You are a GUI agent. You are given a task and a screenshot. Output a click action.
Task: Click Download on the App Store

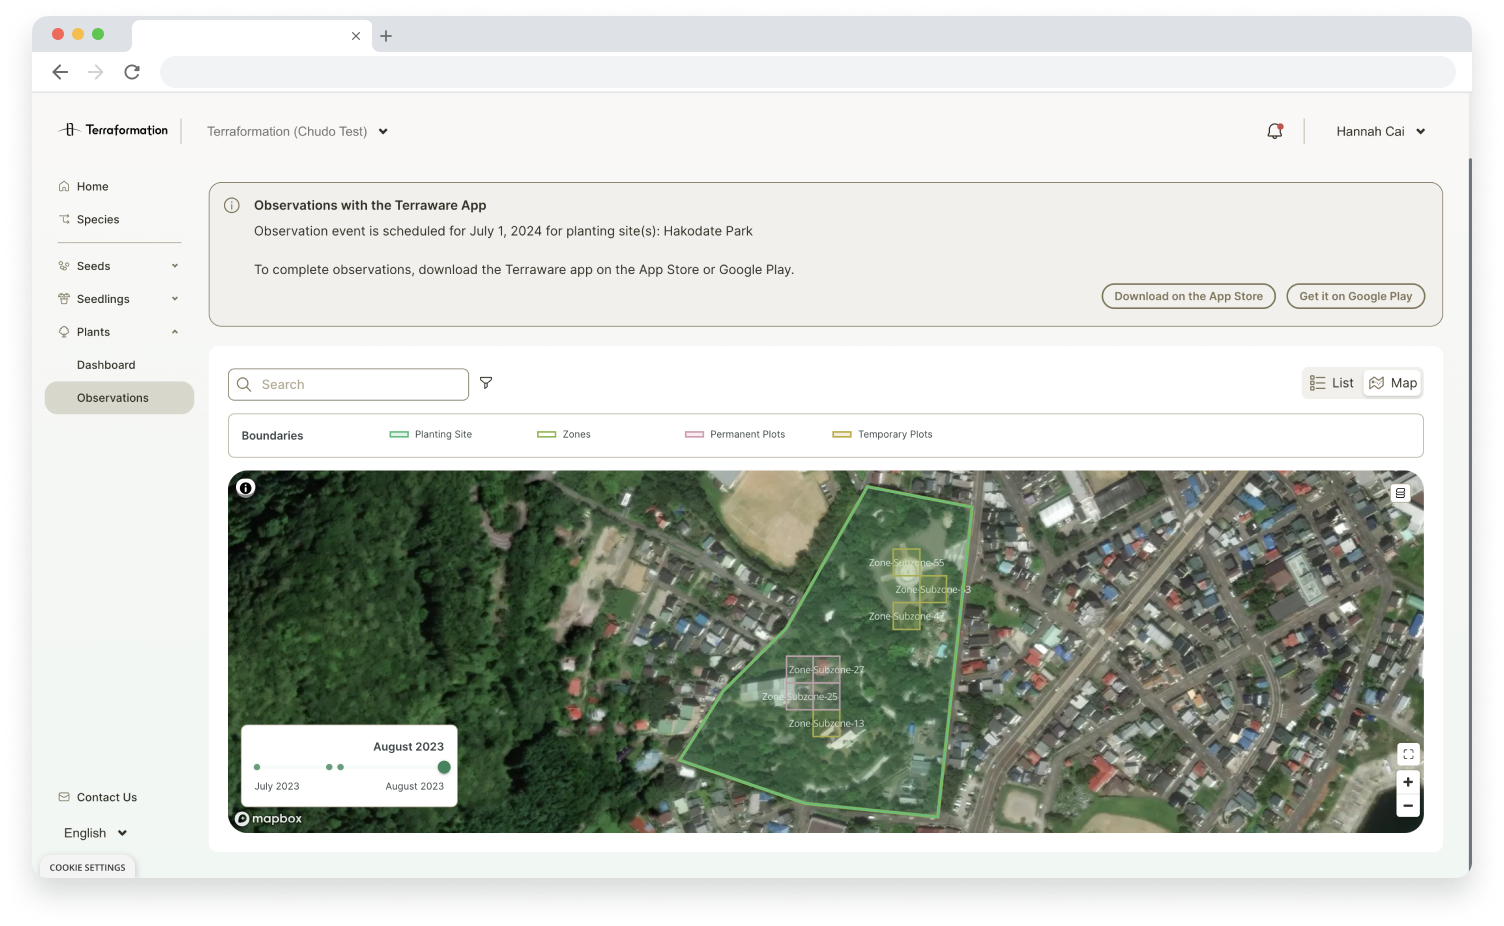coord(1188,296)
